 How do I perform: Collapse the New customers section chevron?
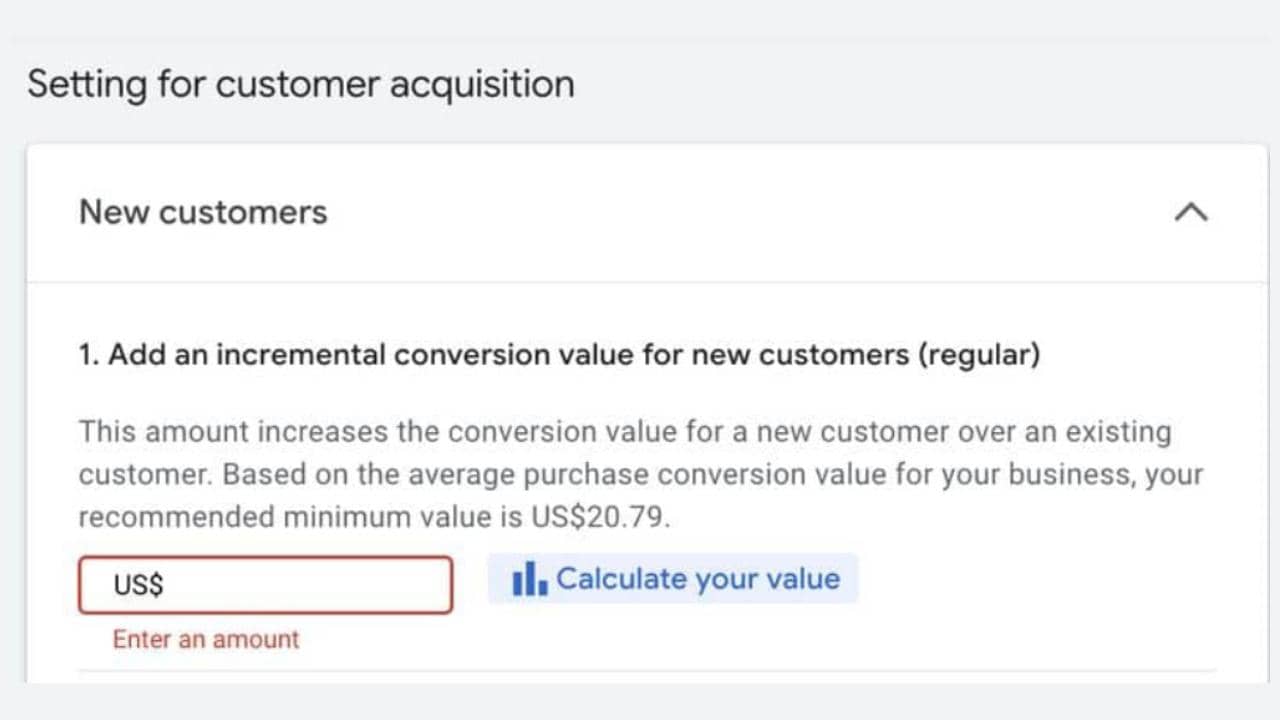[1190, 212]
